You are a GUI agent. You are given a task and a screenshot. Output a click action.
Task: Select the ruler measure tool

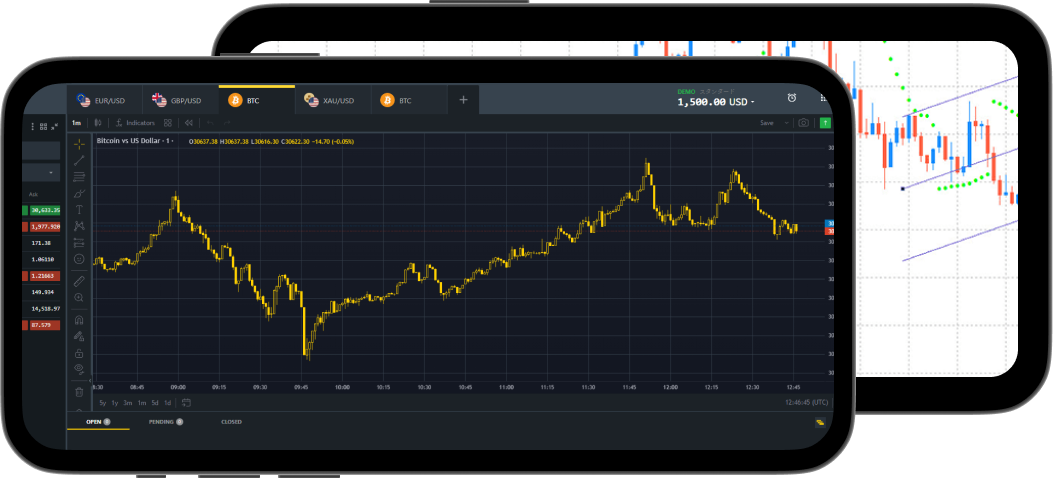79,281
